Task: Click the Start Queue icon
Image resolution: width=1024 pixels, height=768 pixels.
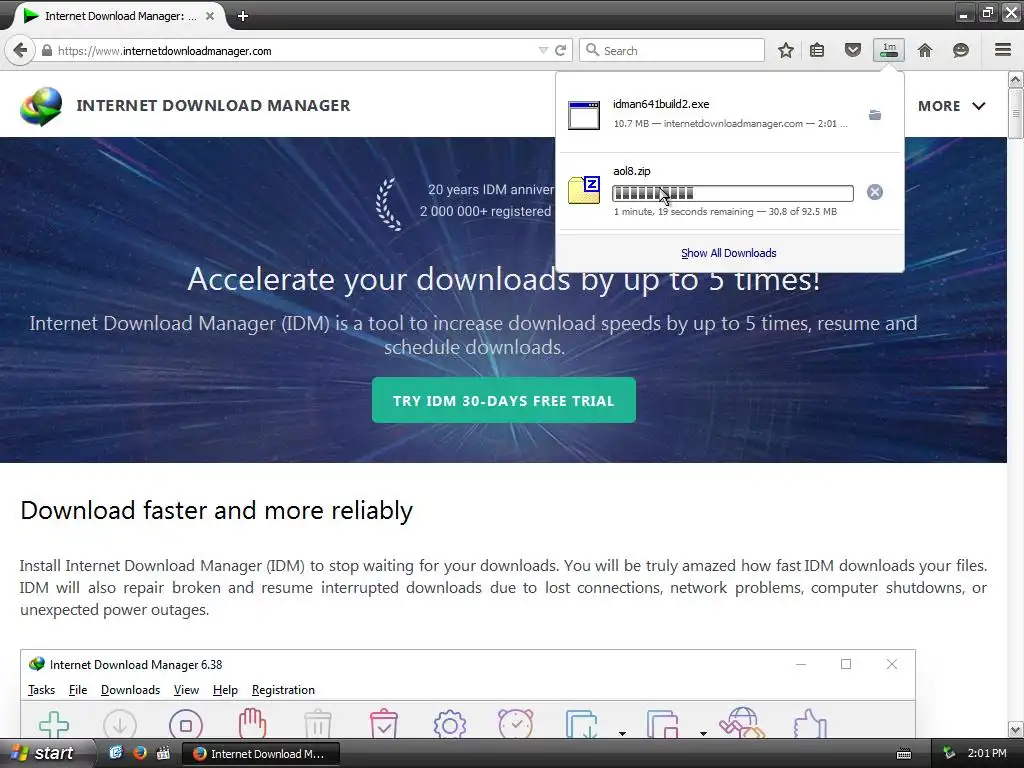Action: [x=581, y=725]
